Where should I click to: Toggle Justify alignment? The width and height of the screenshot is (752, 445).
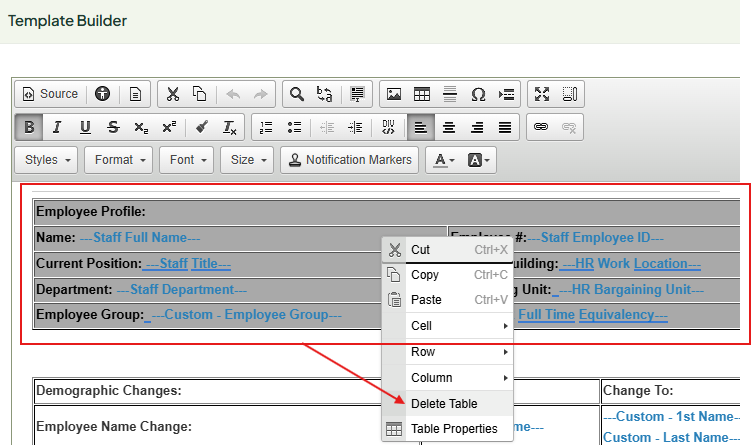[505, 127]
